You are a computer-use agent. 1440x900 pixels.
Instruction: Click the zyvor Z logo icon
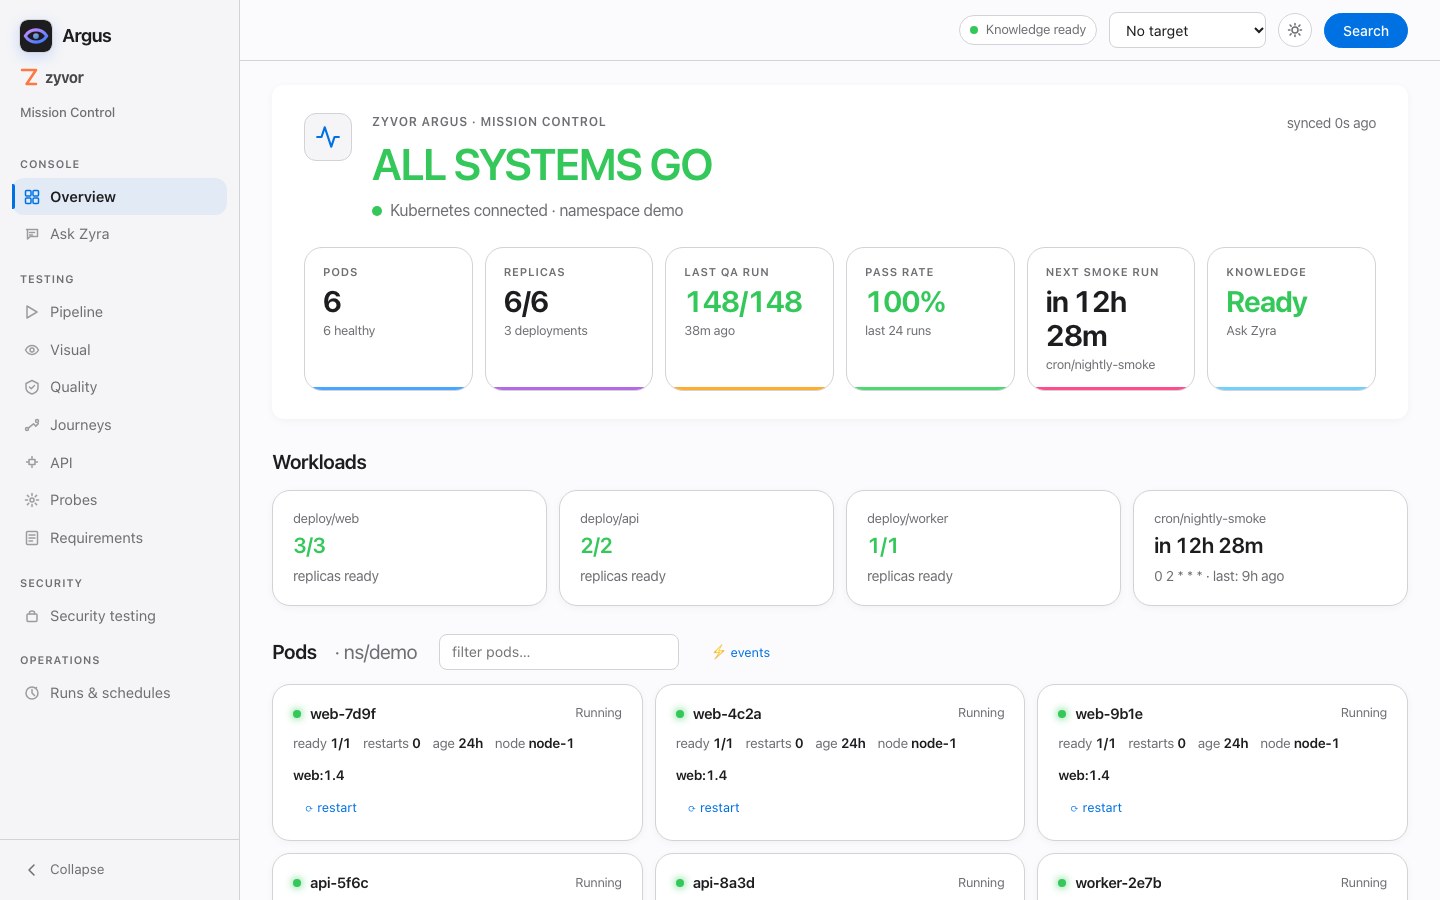click(x=30, y=77)
